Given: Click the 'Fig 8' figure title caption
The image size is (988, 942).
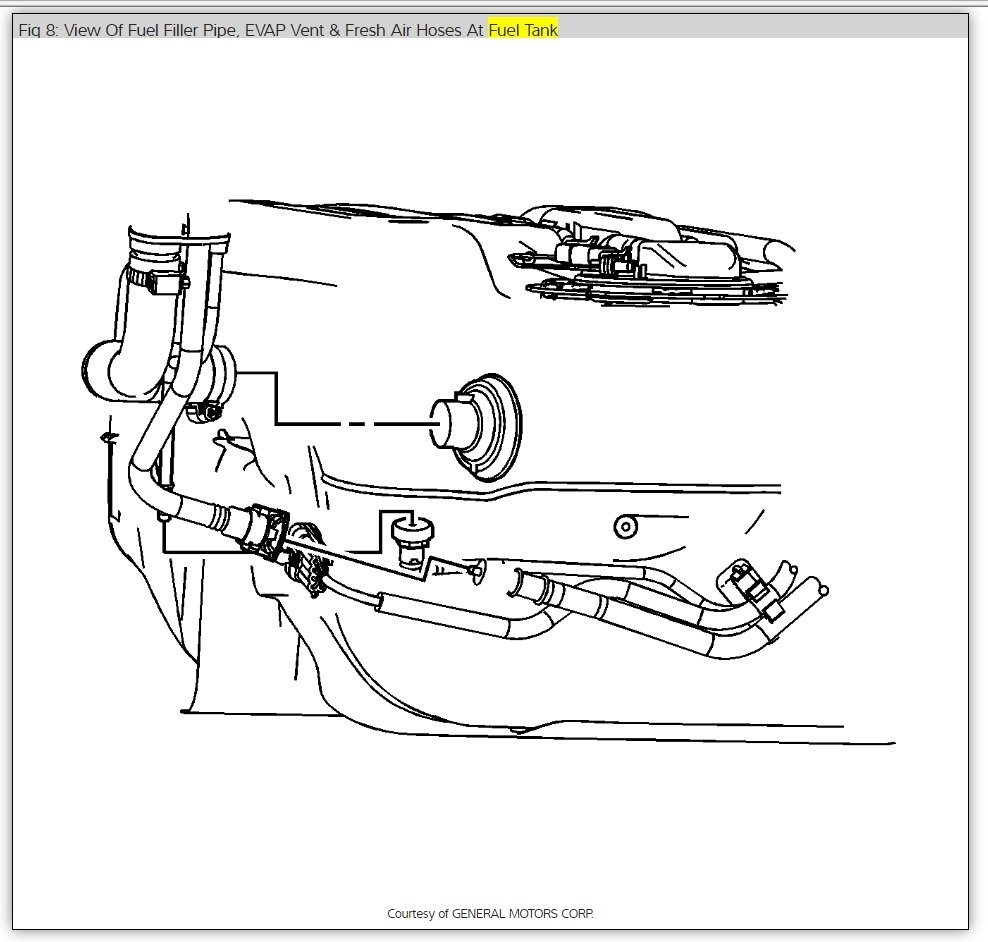Looking at the screenshot, I should tap(288, 30).
